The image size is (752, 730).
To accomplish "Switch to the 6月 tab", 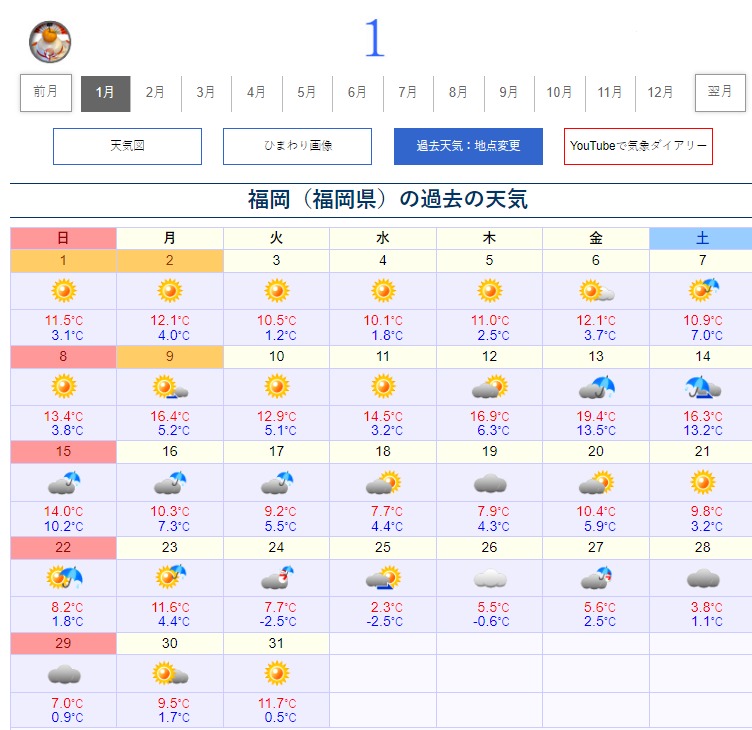I will [357, 94].
